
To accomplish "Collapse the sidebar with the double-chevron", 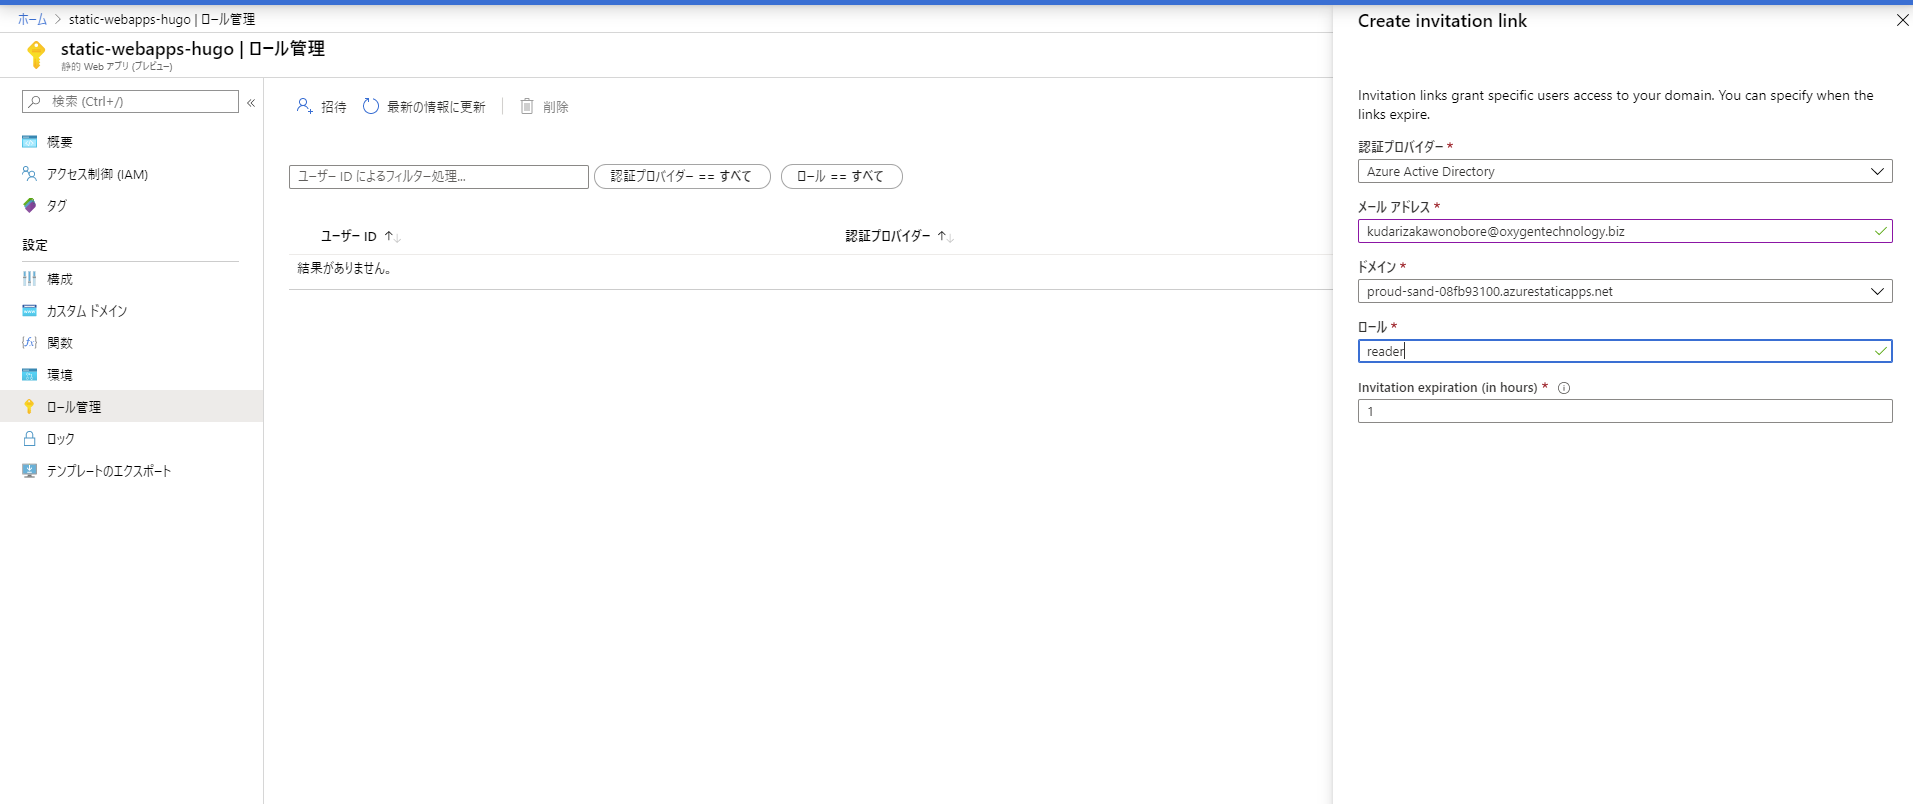I will (251, 102).
